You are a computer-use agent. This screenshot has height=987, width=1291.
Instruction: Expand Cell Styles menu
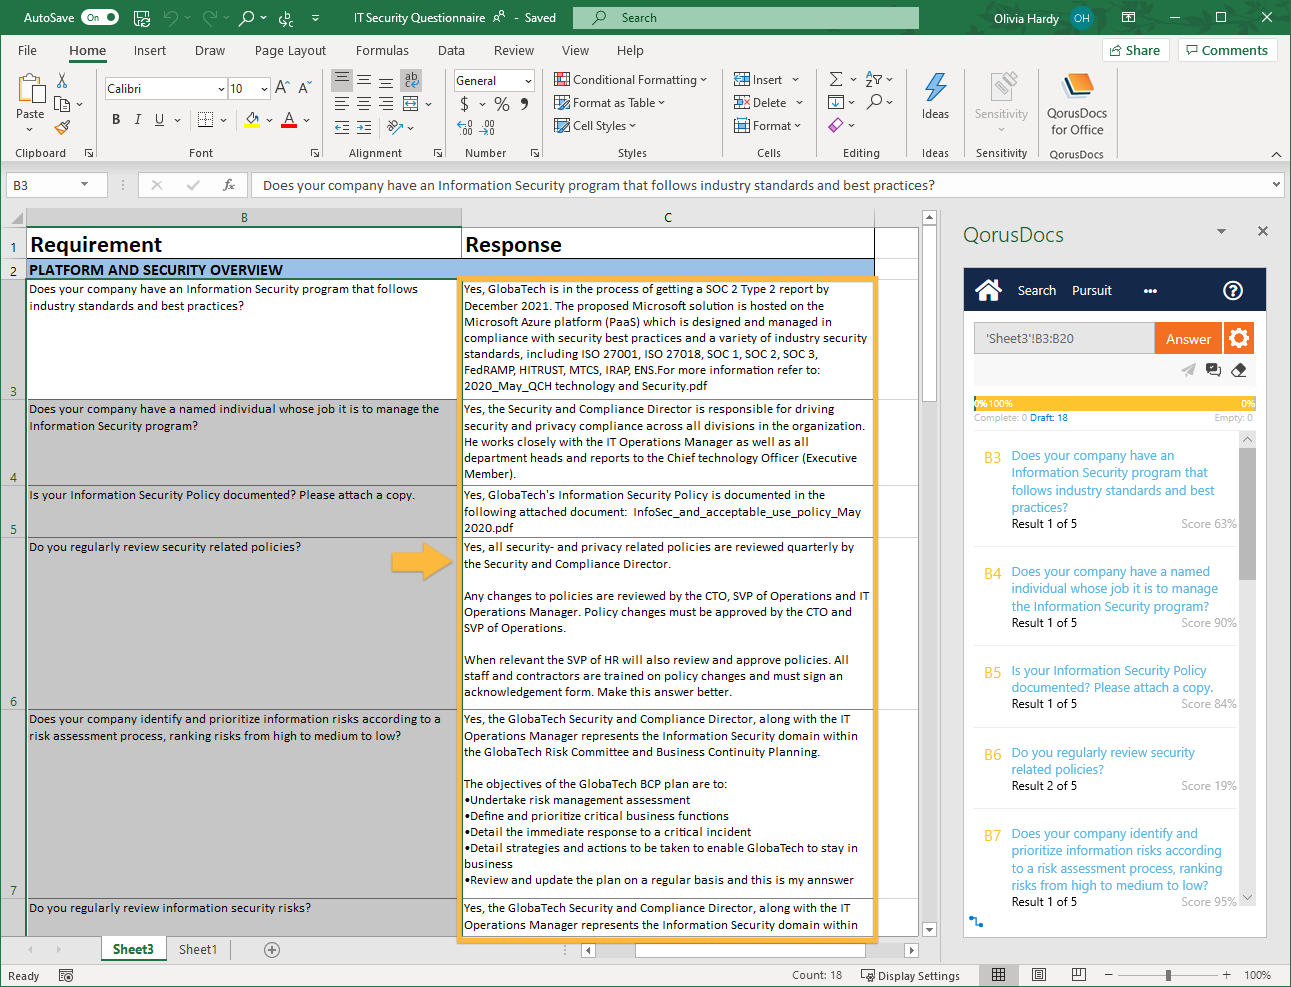tap(596, 126)
